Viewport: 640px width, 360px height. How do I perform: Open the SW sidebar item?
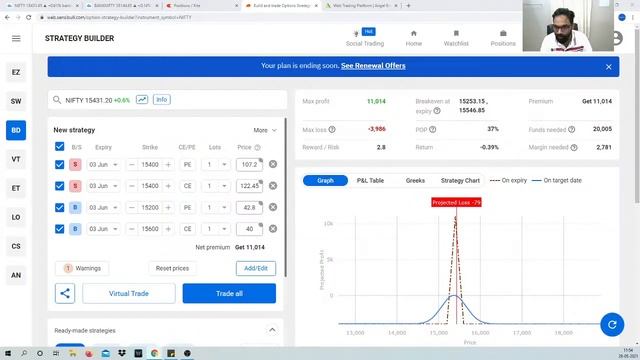[x=16, y=101]
